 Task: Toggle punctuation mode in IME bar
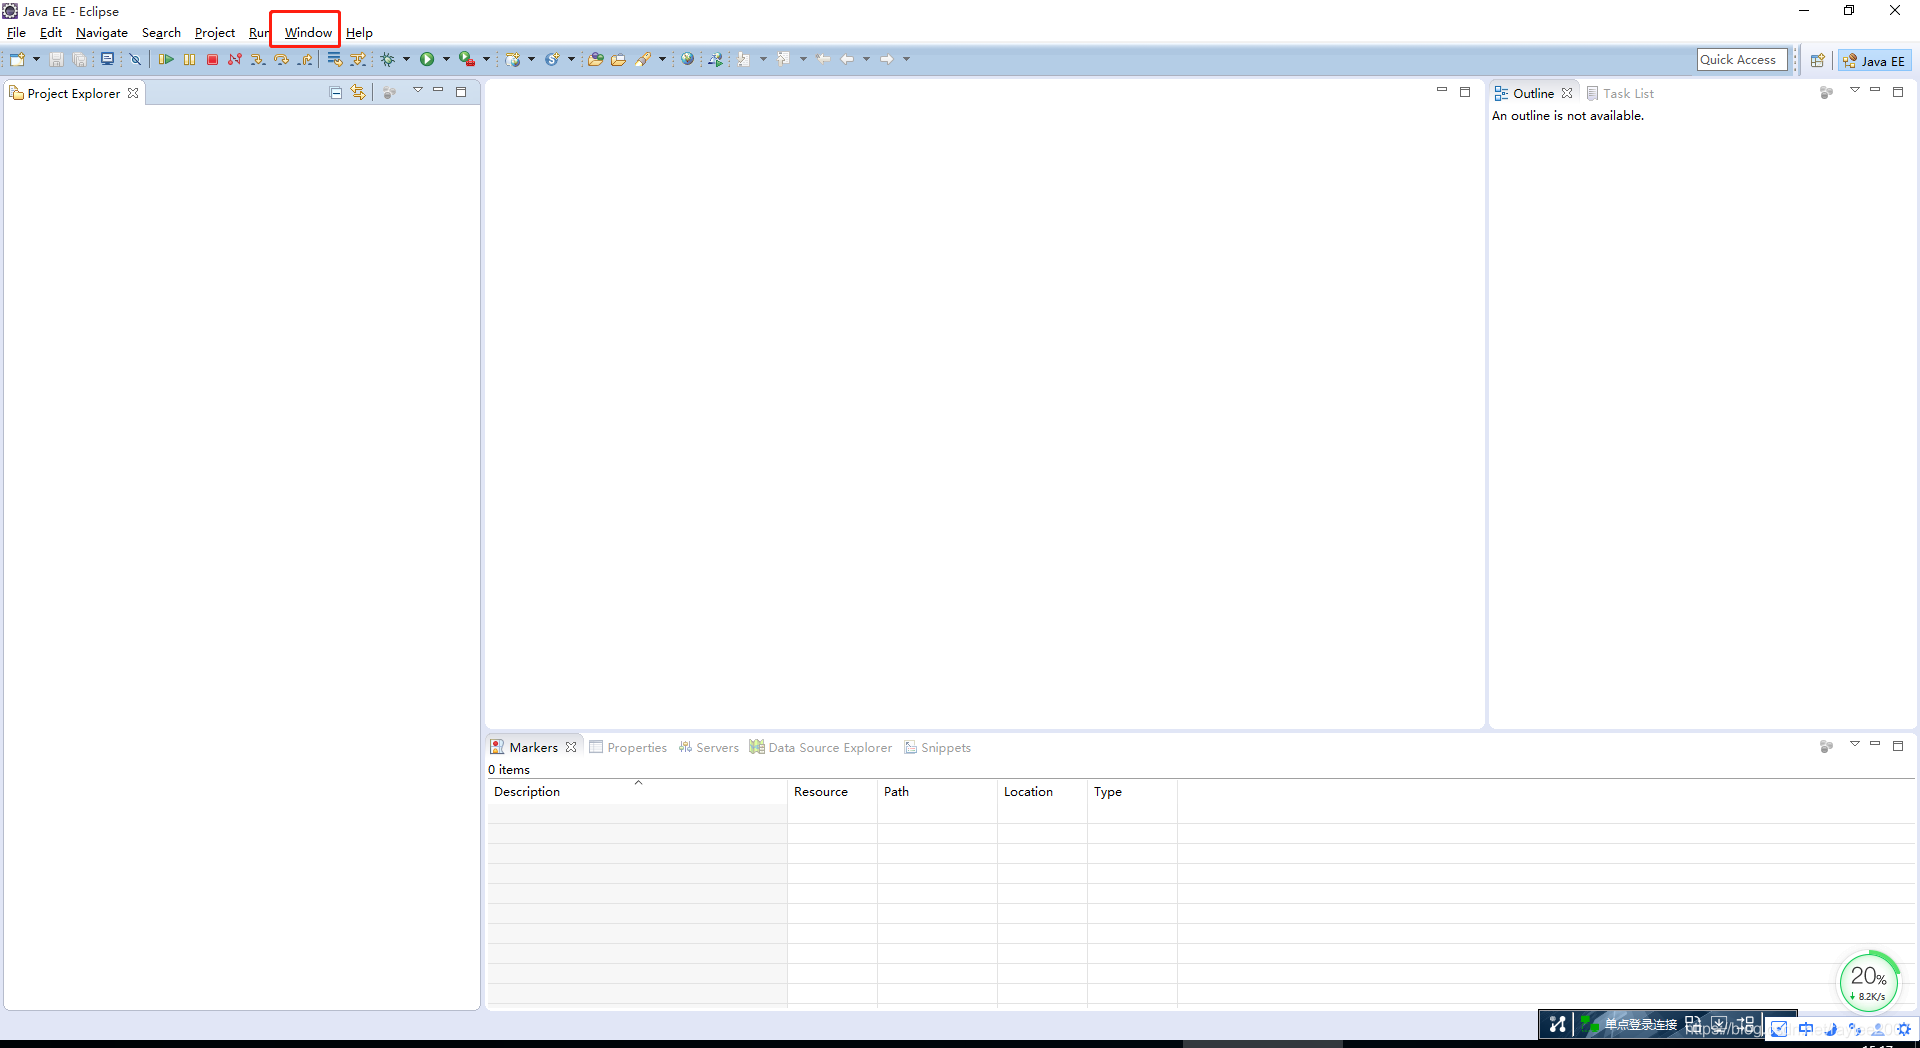tap(1855, 1029)
